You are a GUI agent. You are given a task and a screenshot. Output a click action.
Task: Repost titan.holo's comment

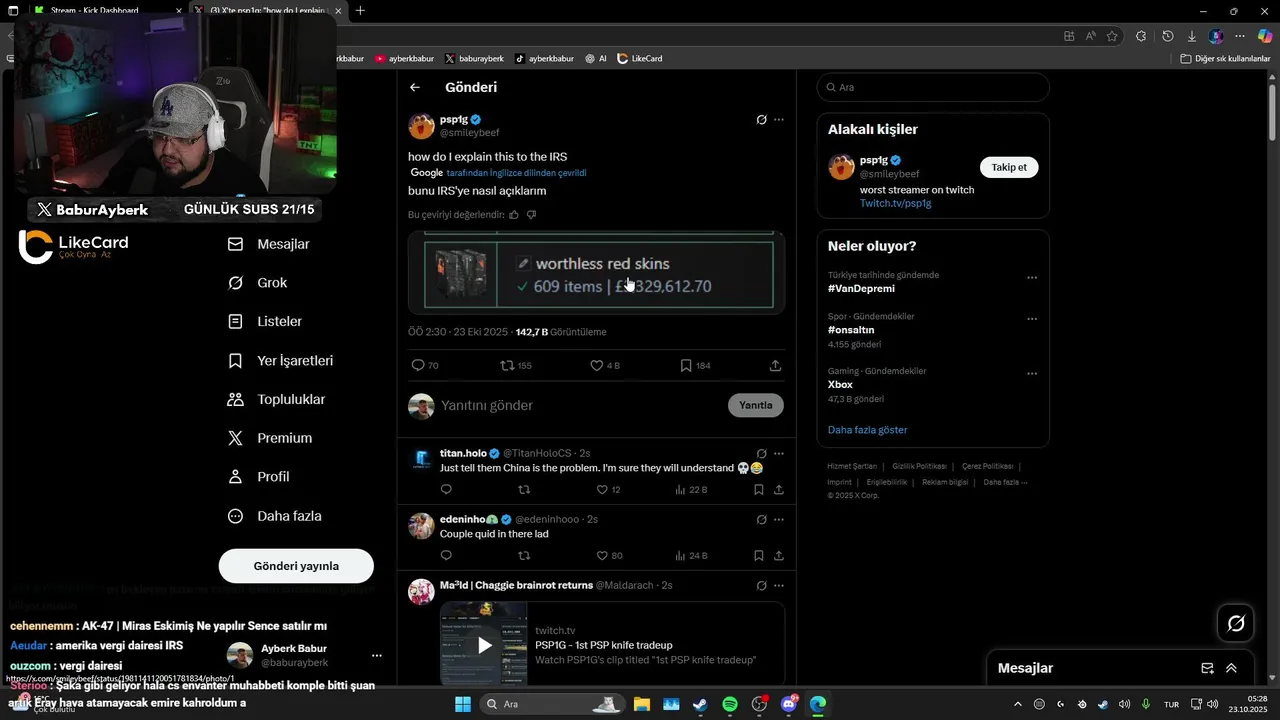[x=524, y=490]
